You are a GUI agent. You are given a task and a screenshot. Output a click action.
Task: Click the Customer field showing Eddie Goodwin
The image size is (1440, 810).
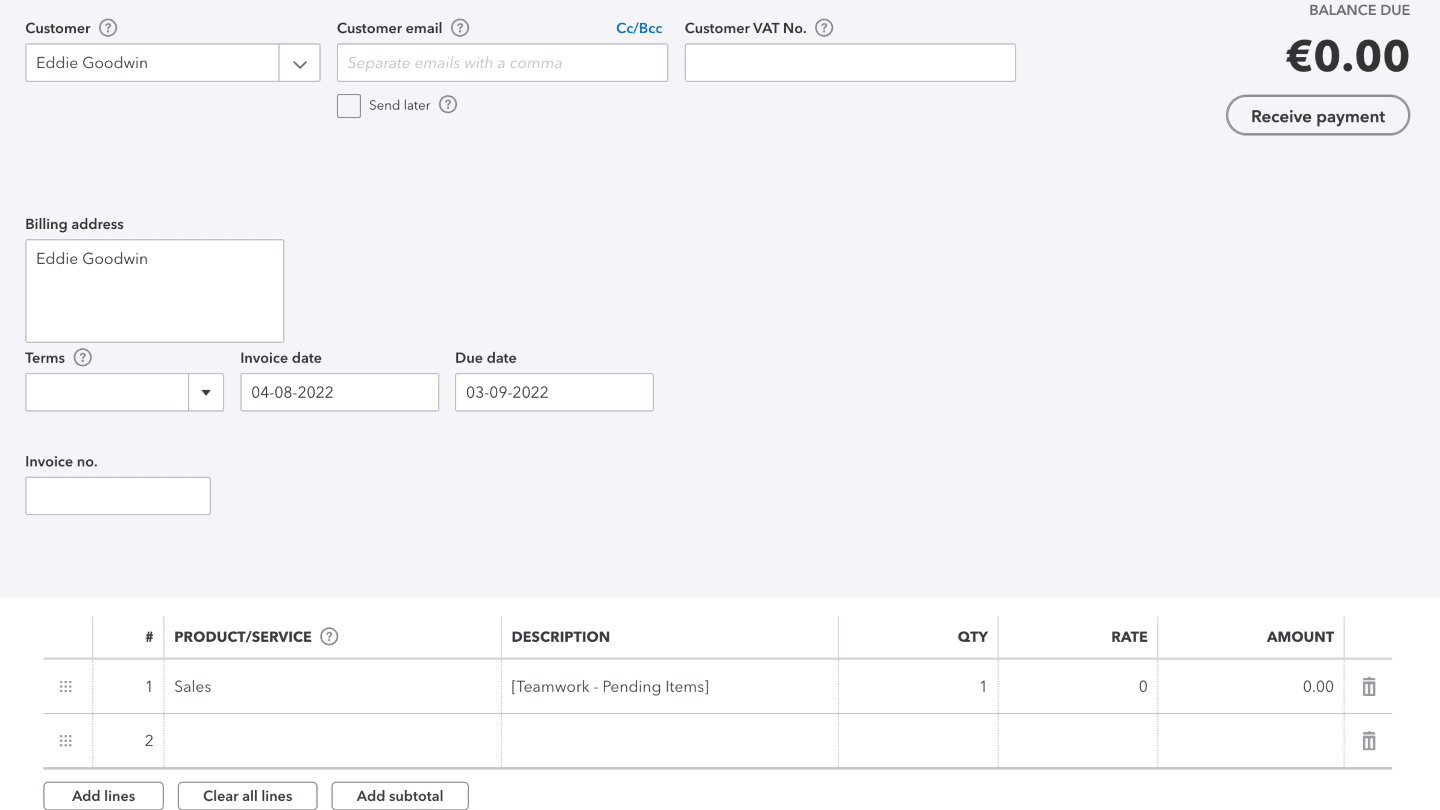(x=152, y=63)
